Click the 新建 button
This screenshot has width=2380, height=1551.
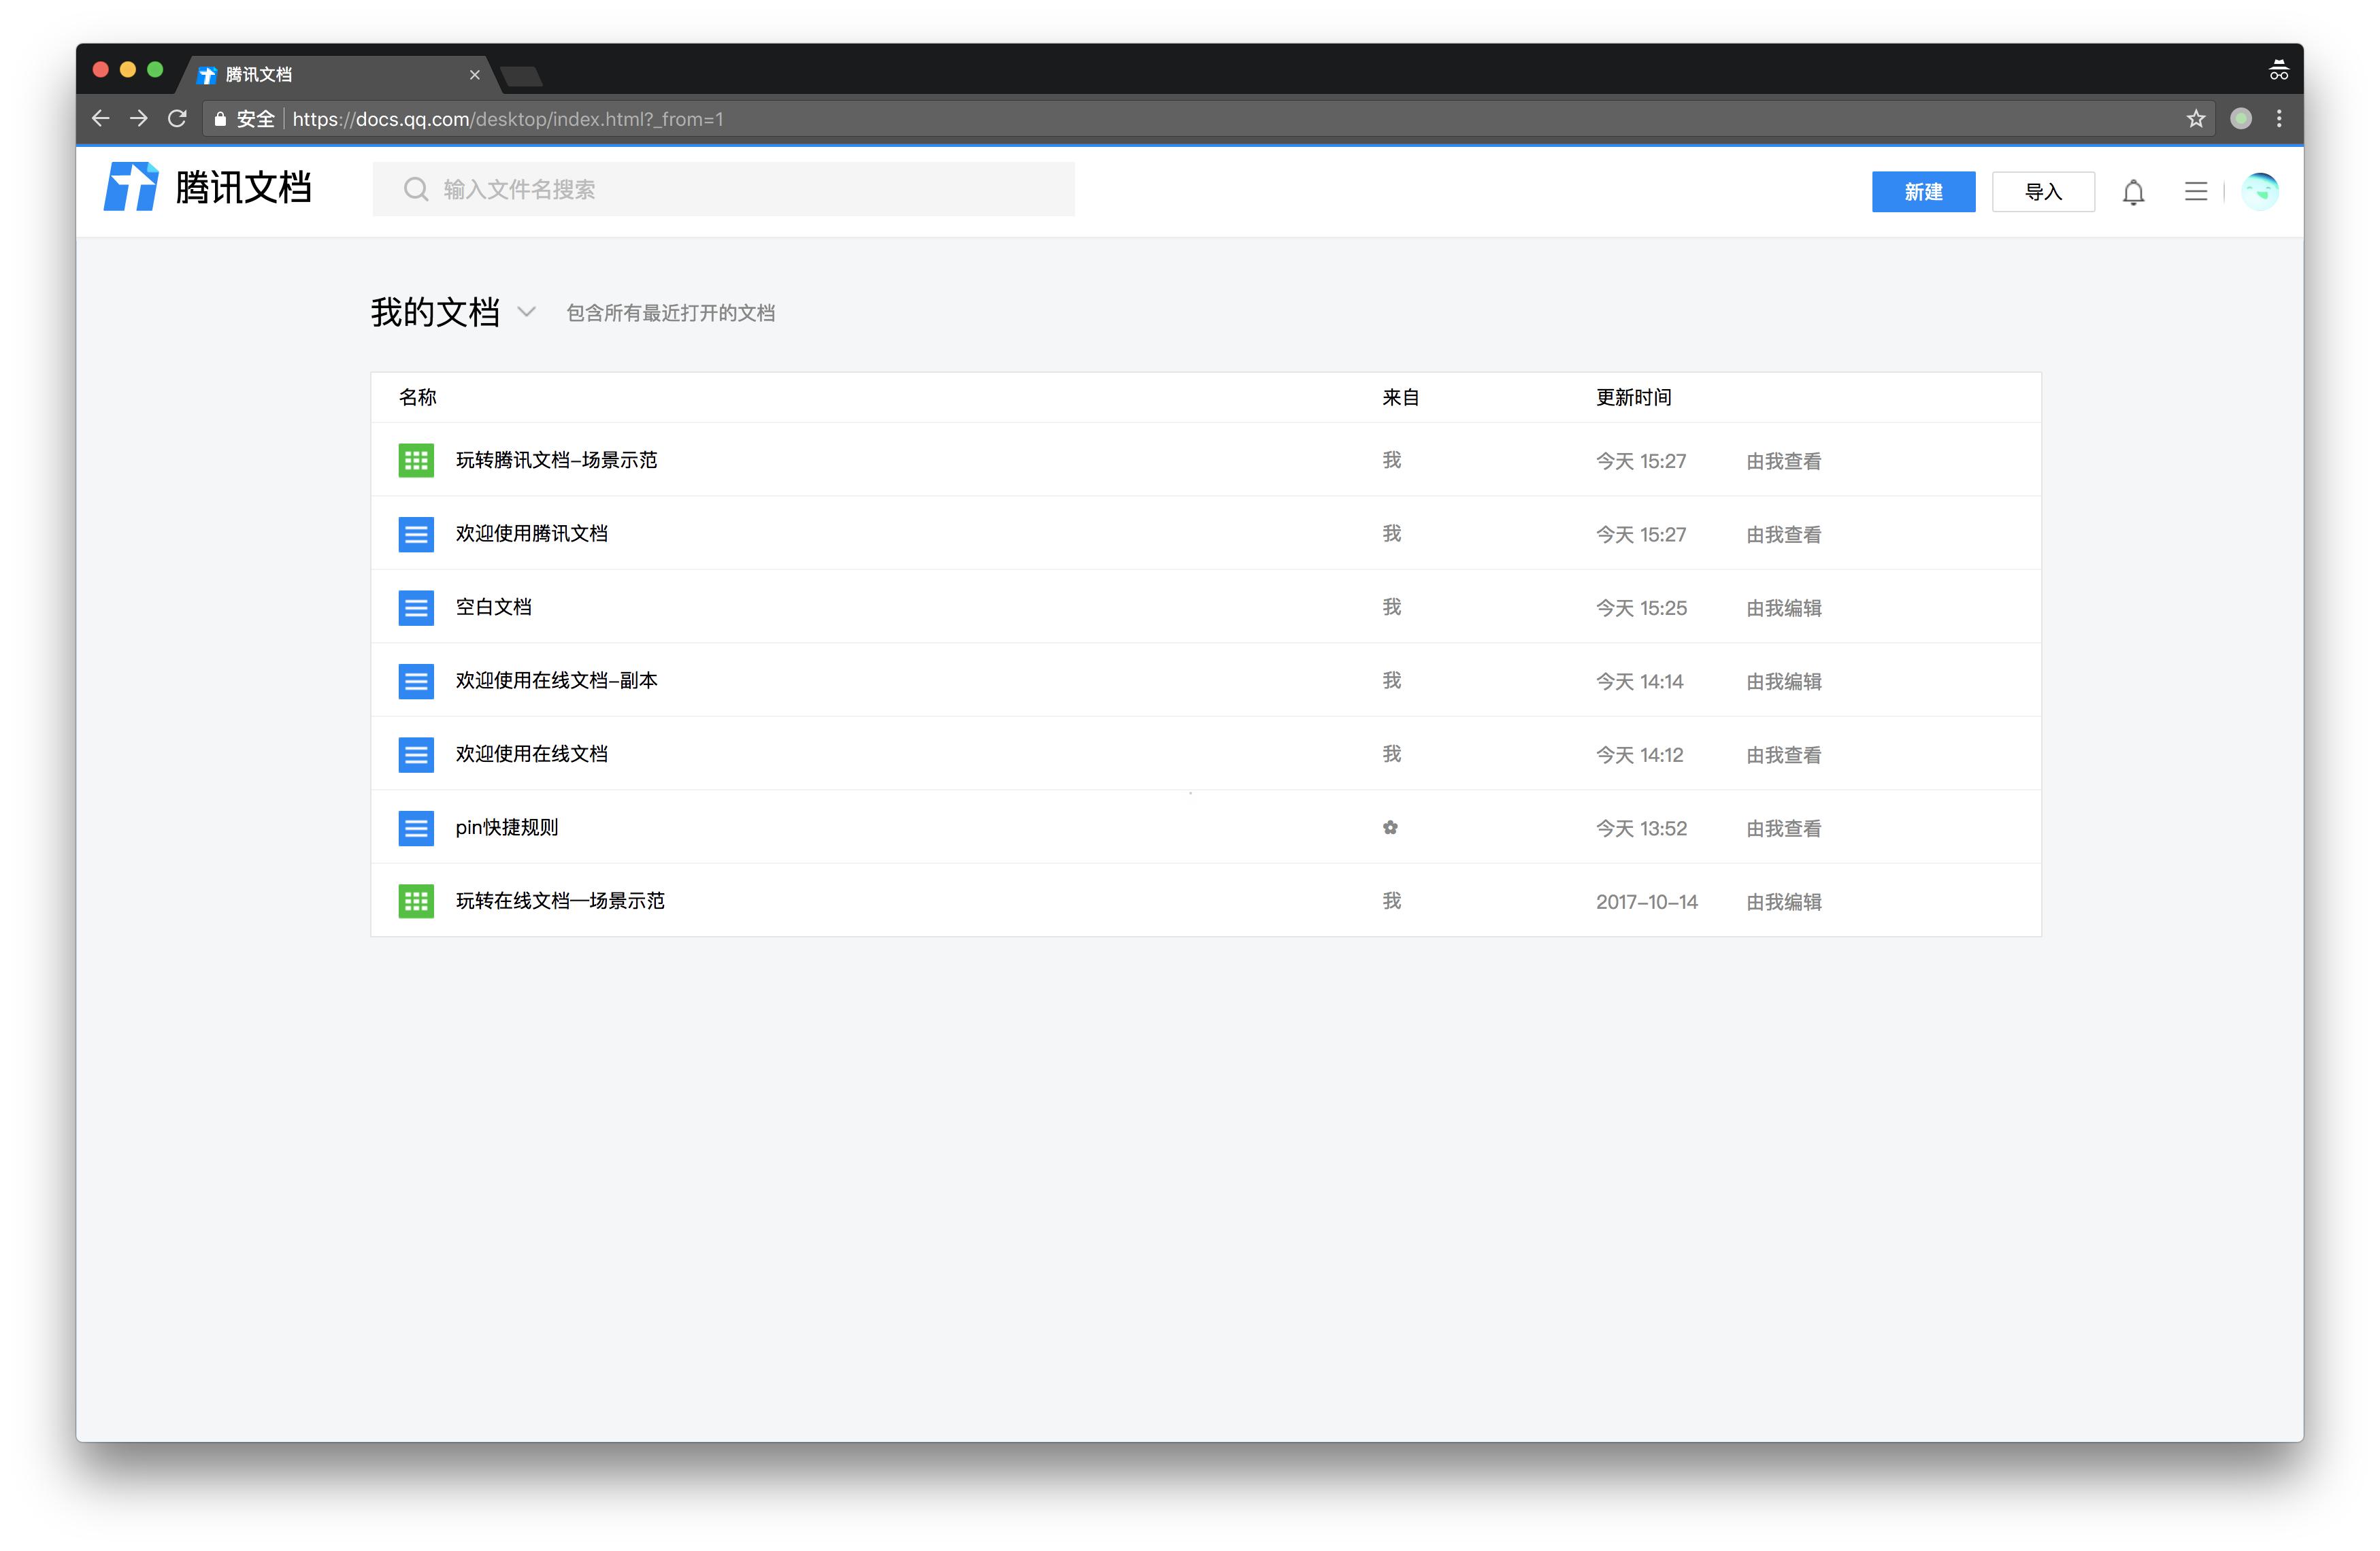point(1922,192)
